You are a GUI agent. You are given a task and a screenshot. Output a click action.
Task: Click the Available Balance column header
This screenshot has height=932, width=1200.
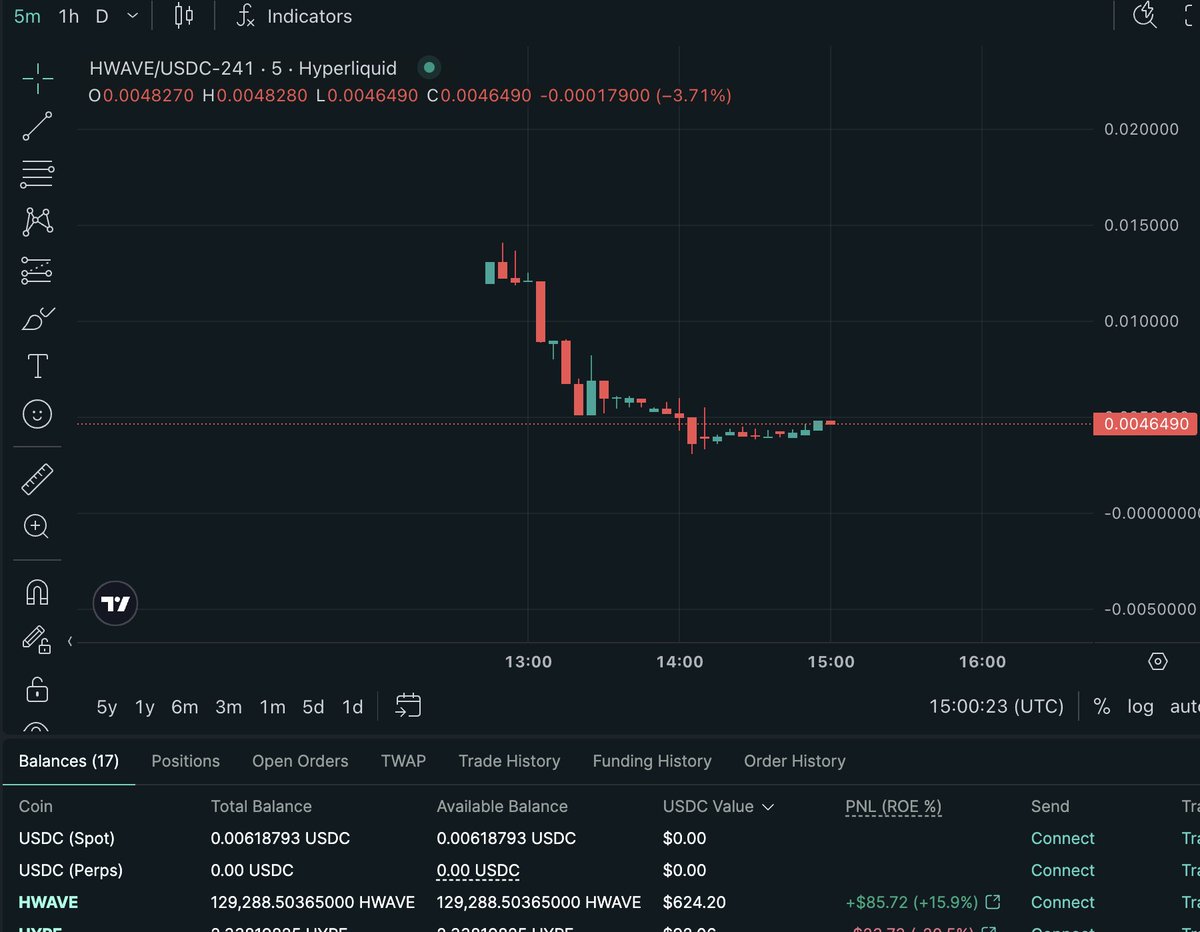click(x=502, y=806)
